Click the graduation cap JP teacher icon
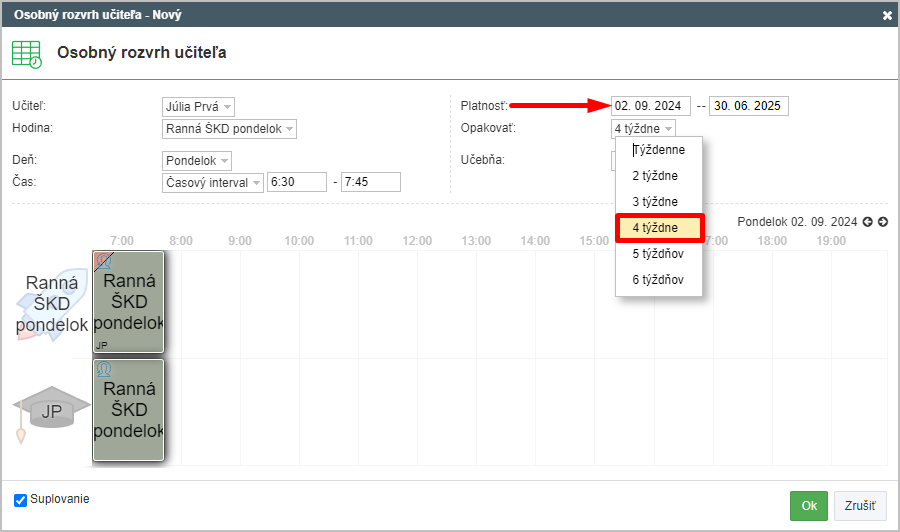 tap(52, 413)
